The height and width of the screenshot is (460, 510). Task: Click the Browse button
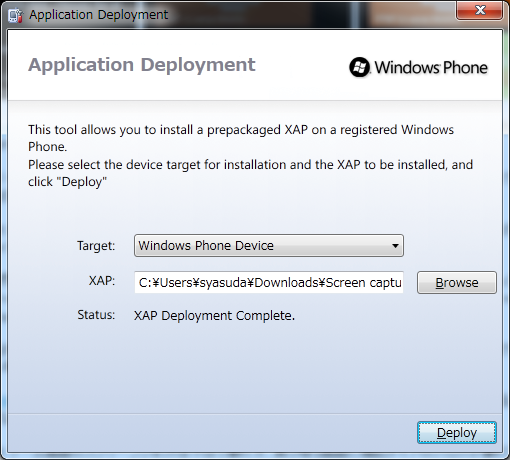coord(457,282)
